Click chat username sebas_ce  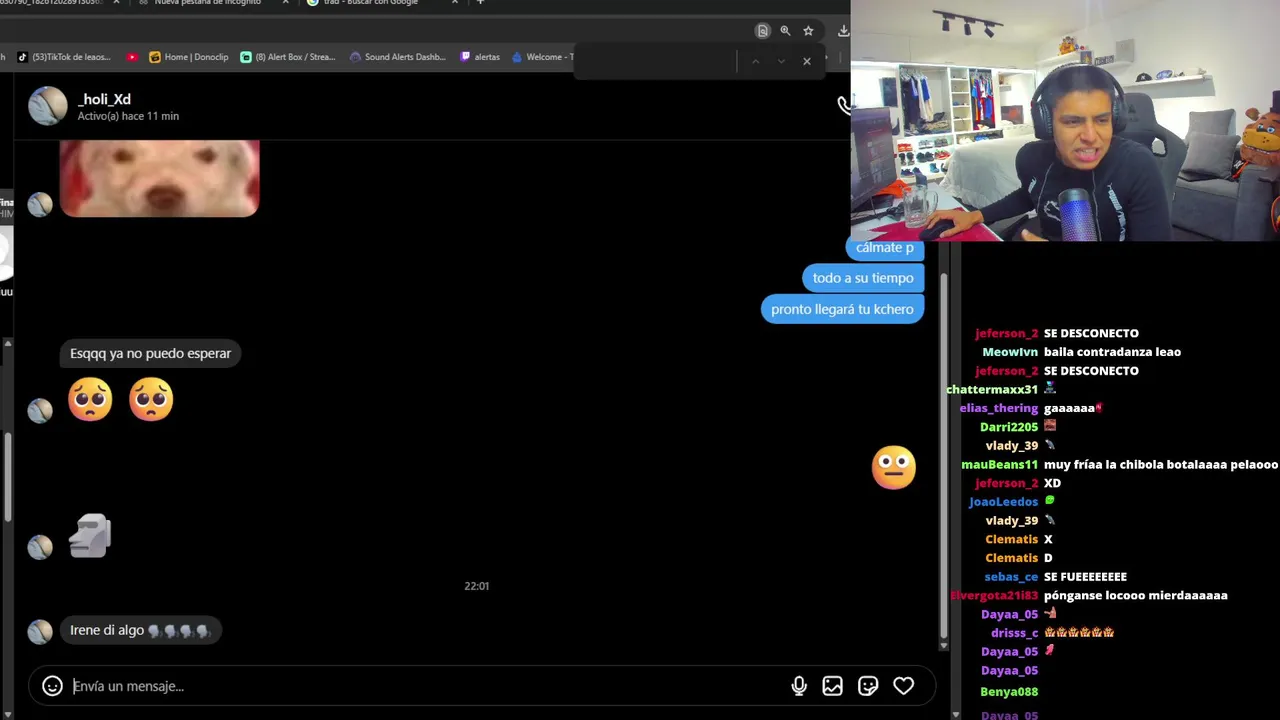tap(1011, 577)
